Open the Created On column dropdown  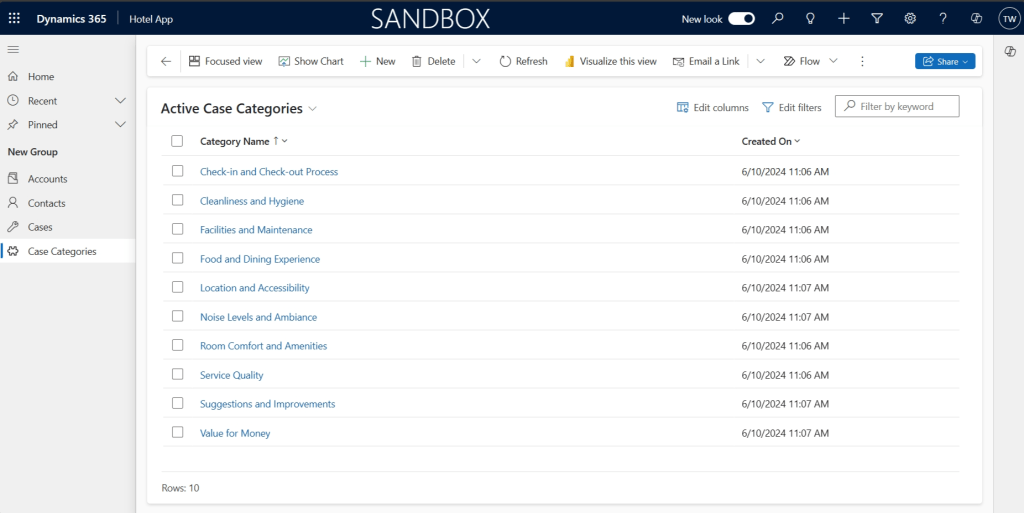(797, 141)
